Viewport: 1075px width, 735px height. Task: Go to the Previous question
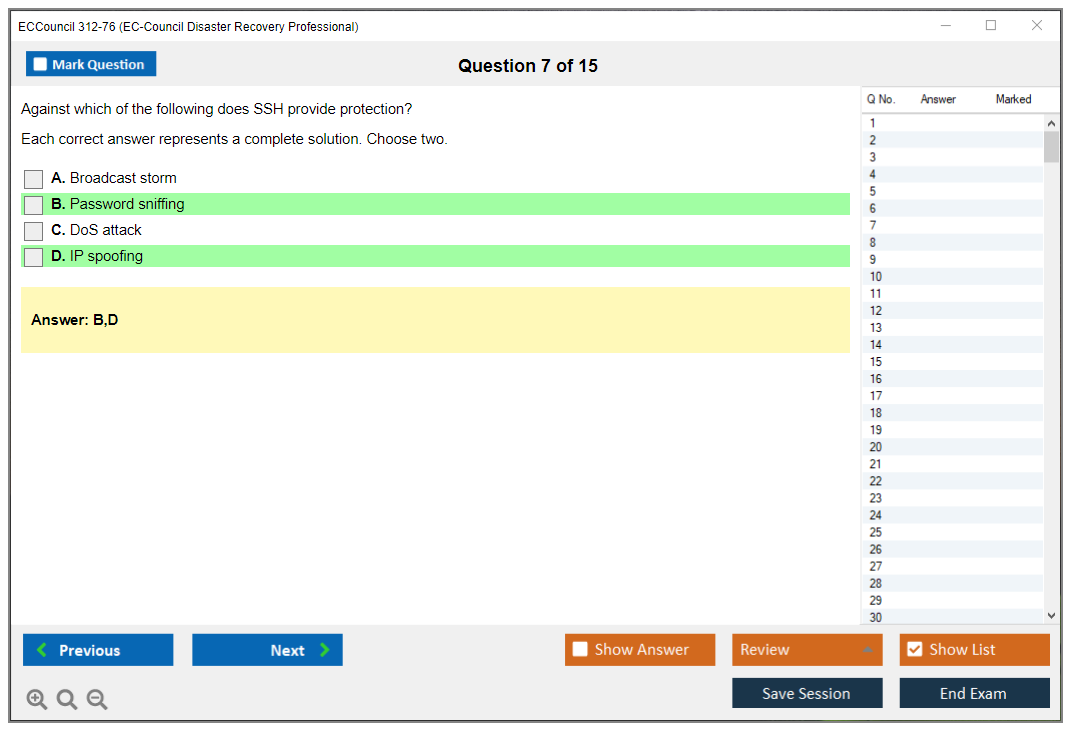point(98,650)
